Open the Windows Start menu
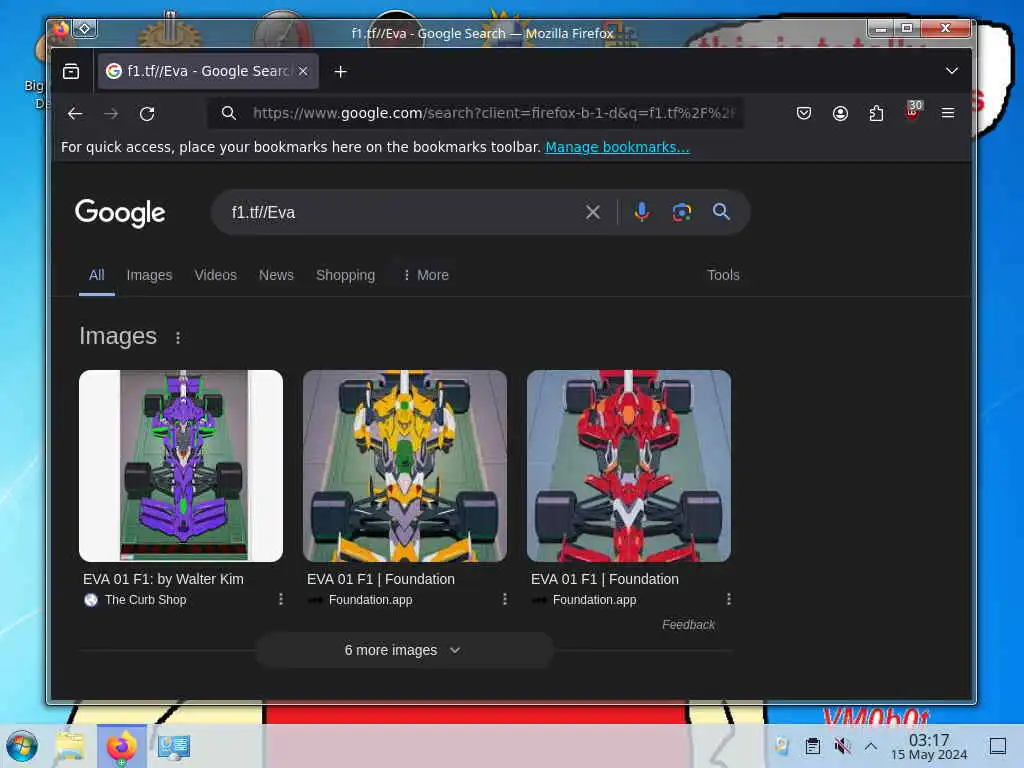Viewport: 1024px width, 768px height. (22, 746)
